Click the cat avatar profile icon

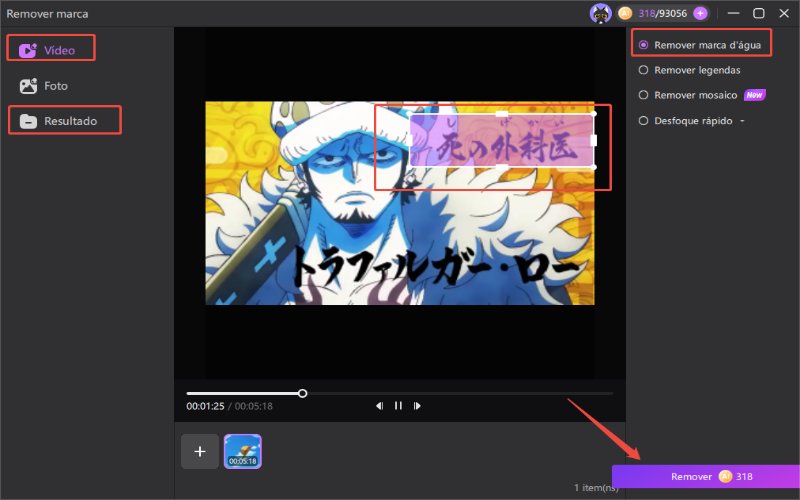point(601,13)
